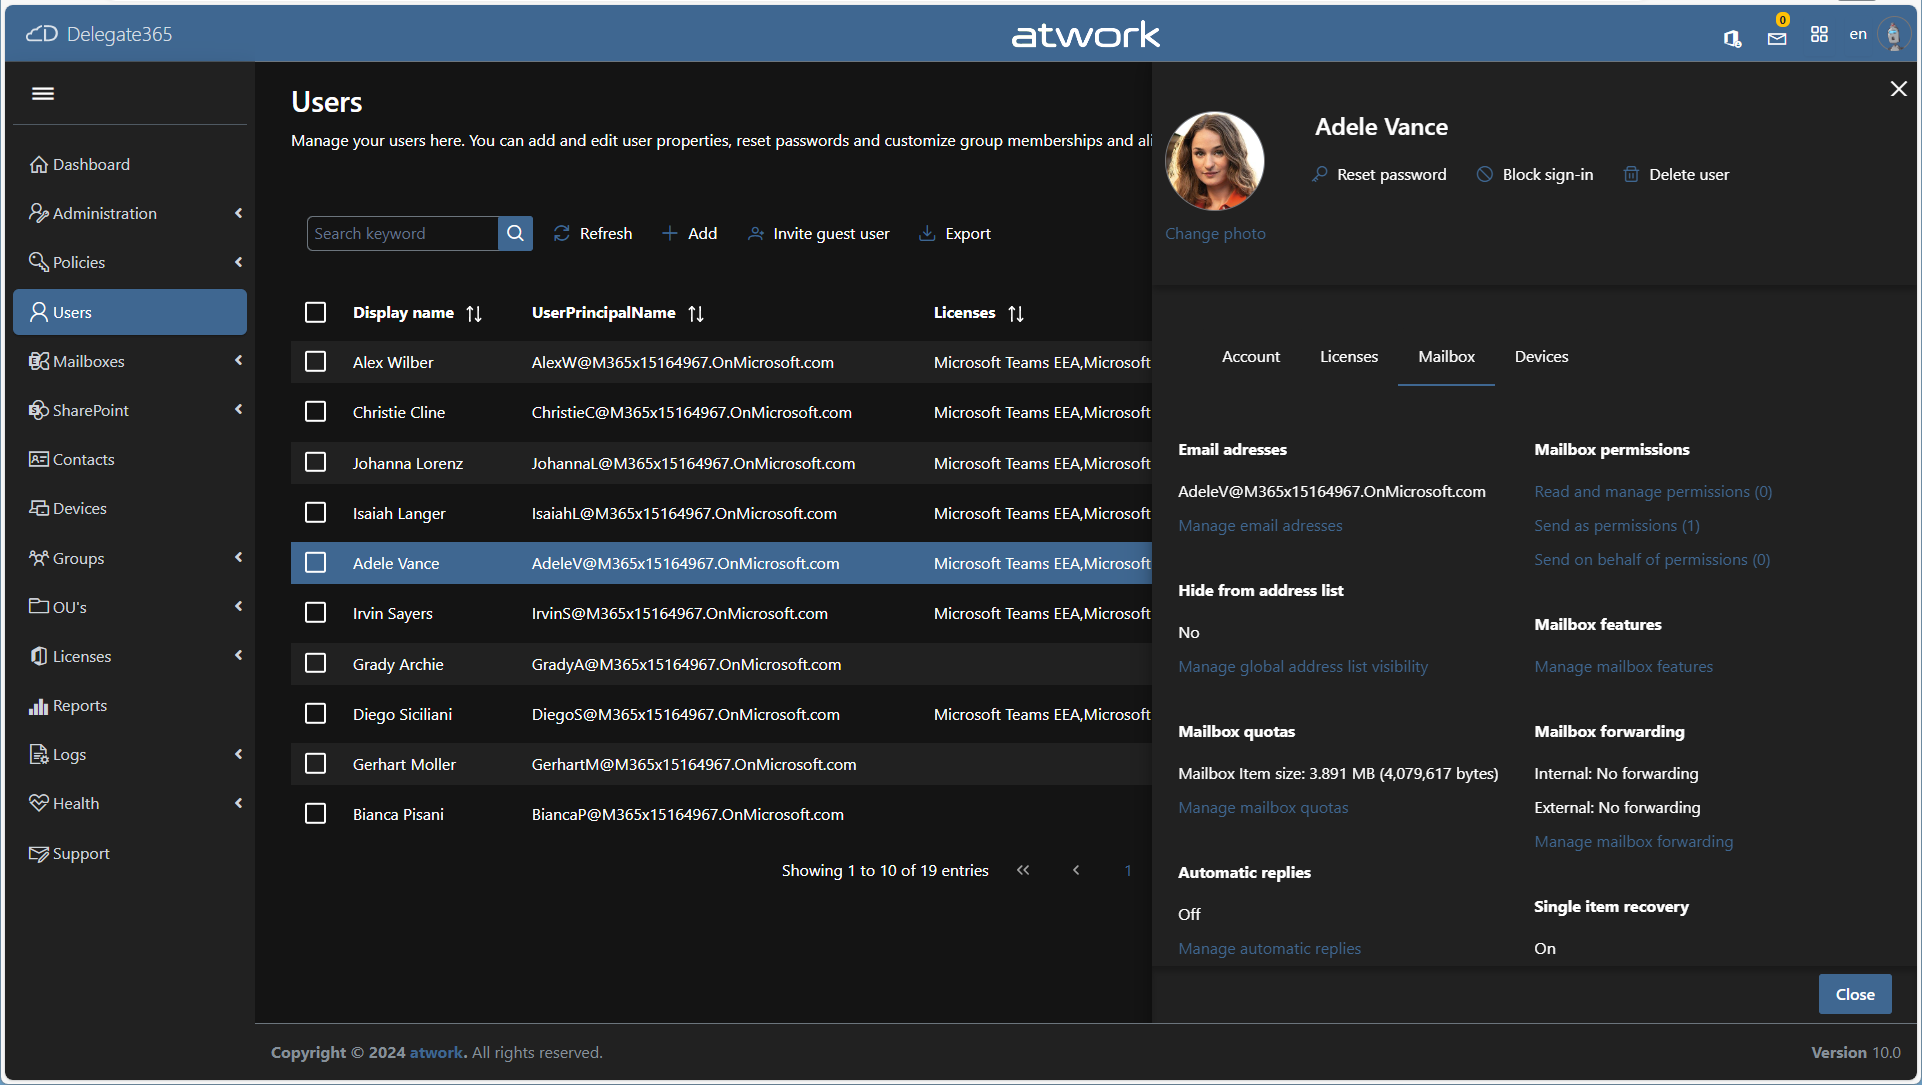This screenshot has width=1922, height=1085.
Task: Click the Delete user trash icon
Action: pyautogui.click(x=1631, y=174)
